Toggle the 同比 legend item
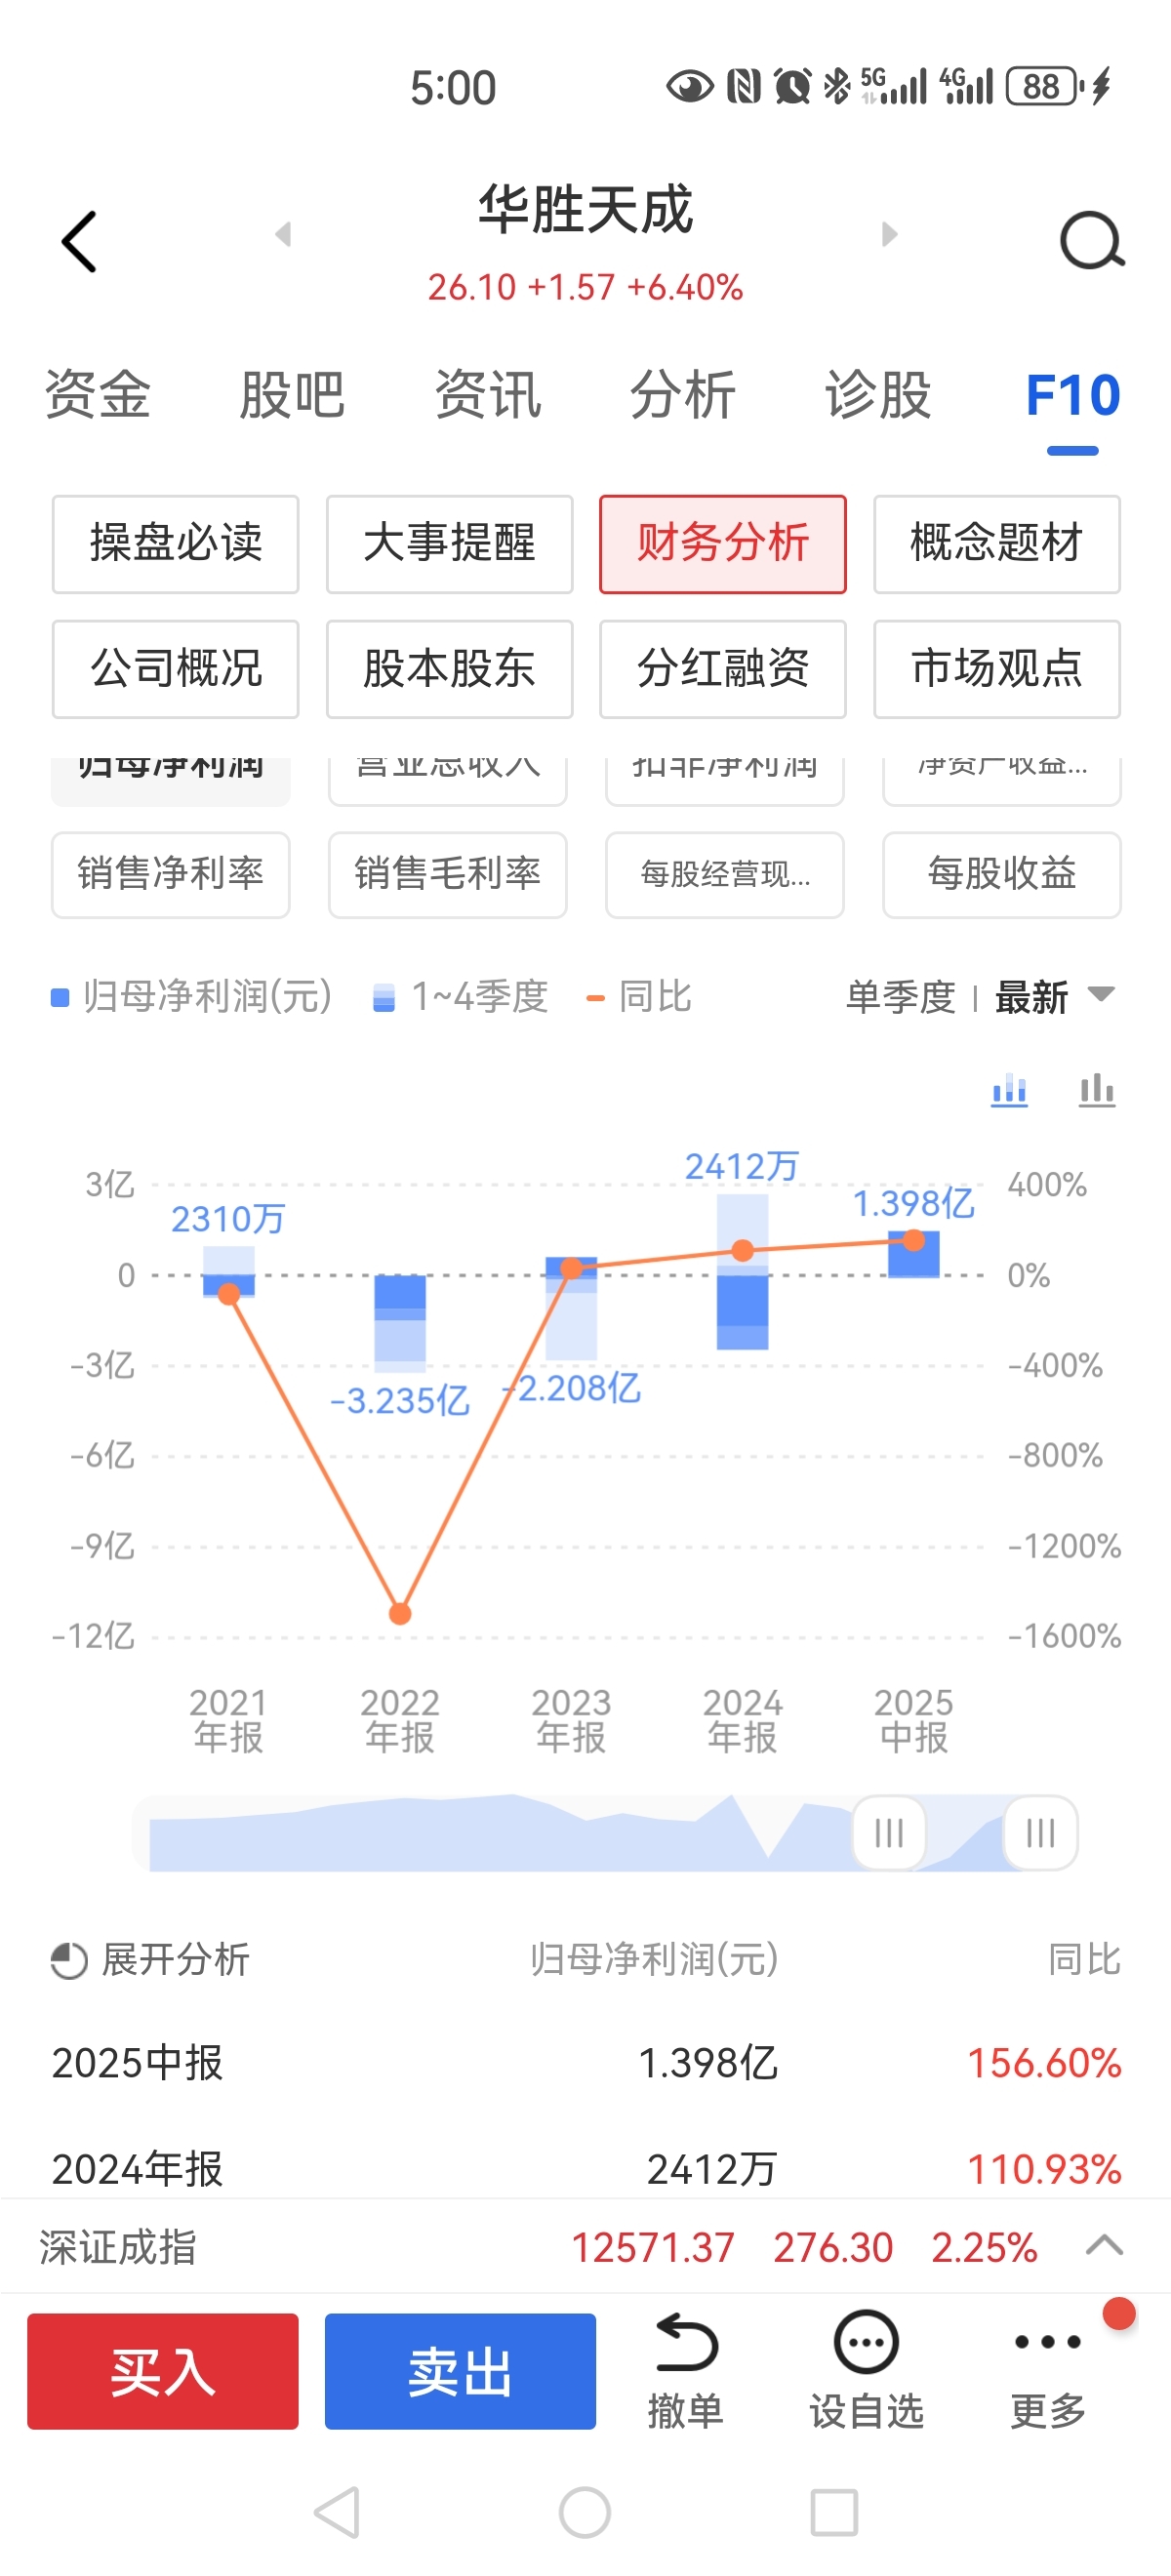 pyautogui.click(x=639, y=997)
